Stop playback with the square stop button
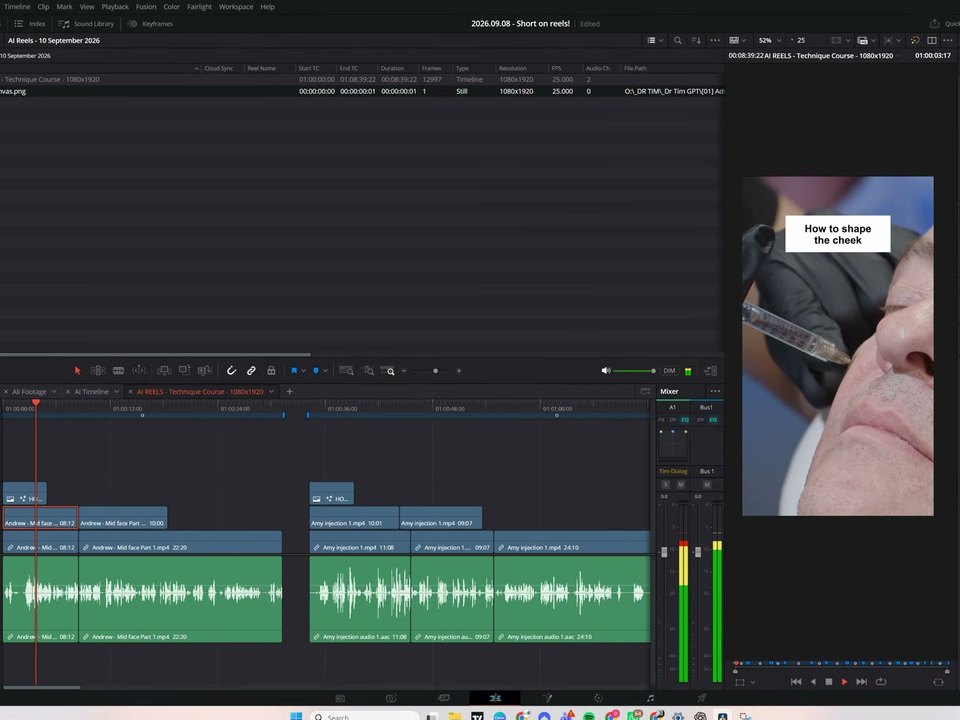 click(828, 681)
